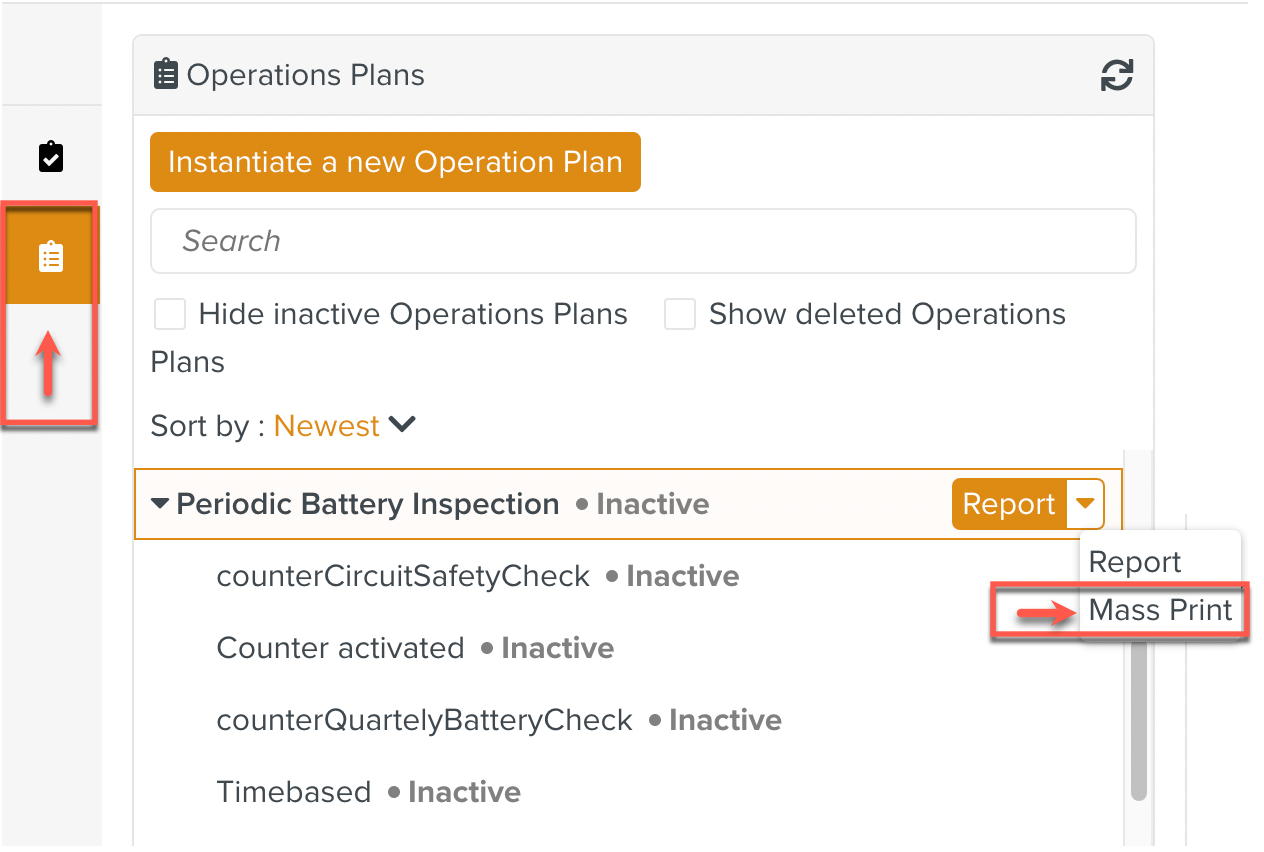Select counterCircuitSafetyCheck plan item
Screen dimensions: 1264x852
pyautogui.click(x=403, y=576)
